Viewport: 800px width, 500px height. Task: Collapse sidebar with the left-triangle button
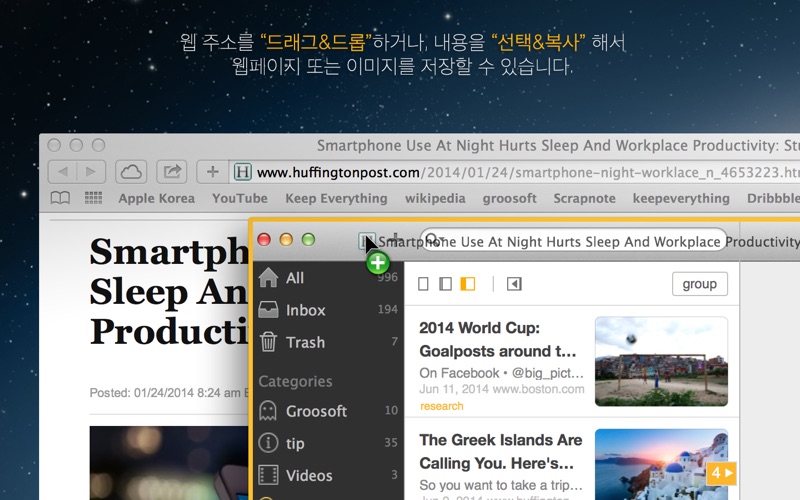(514, 284)
